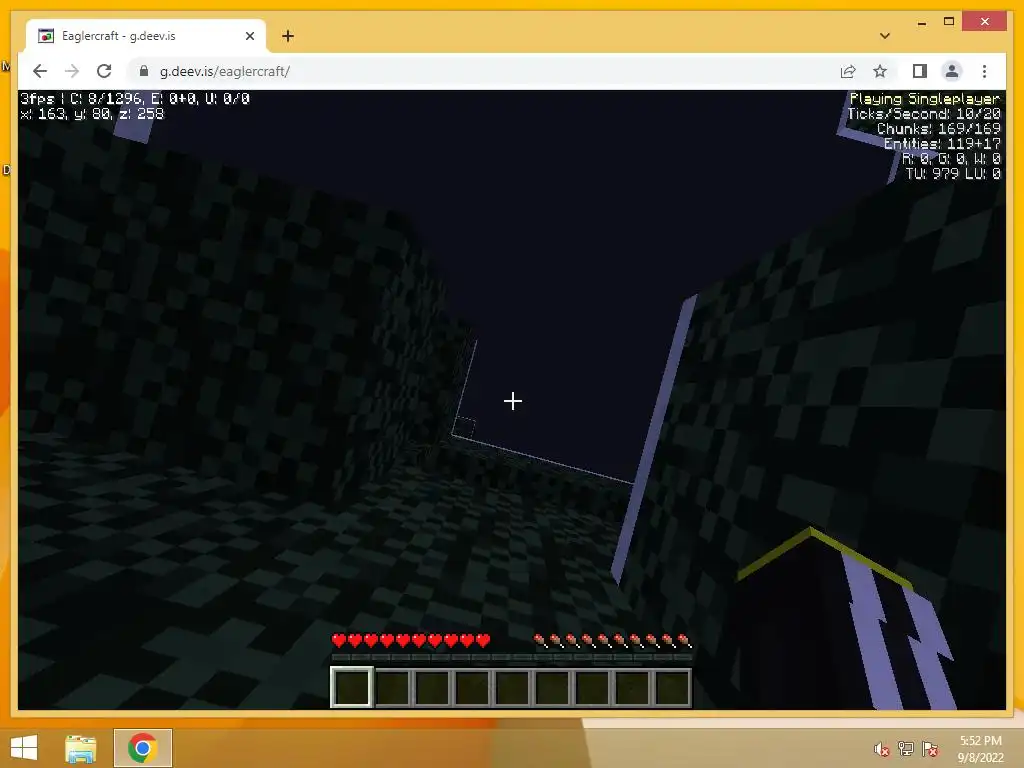The height and width of the screenshot is (768, 1024).
Task: Open the Windows Start button
Action: point(24,748)
